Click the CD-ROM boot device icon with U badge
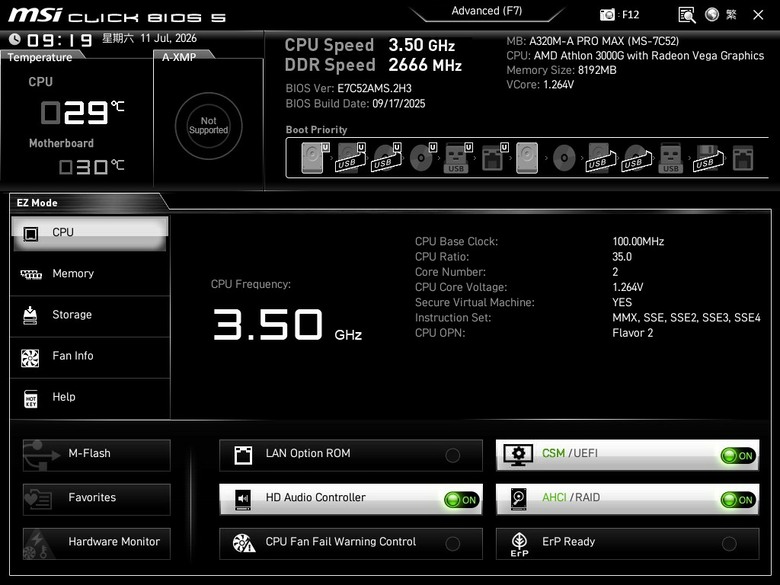This screenshot has height=585, width=780. [x=423, y=158]
